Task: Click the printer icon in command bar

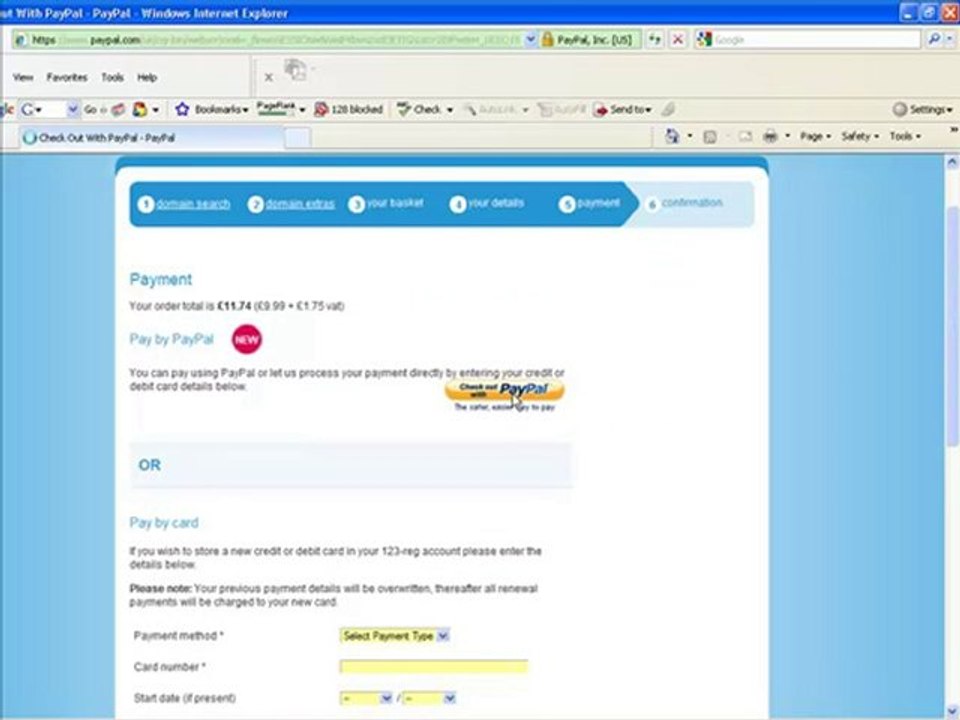Action: [770, 137]
